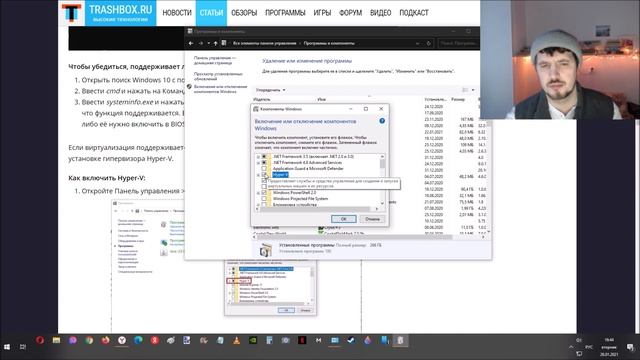Open NVIDIA app from taskbar
The height and width of the screenshot is (360, 640).
tap(253, 340)
